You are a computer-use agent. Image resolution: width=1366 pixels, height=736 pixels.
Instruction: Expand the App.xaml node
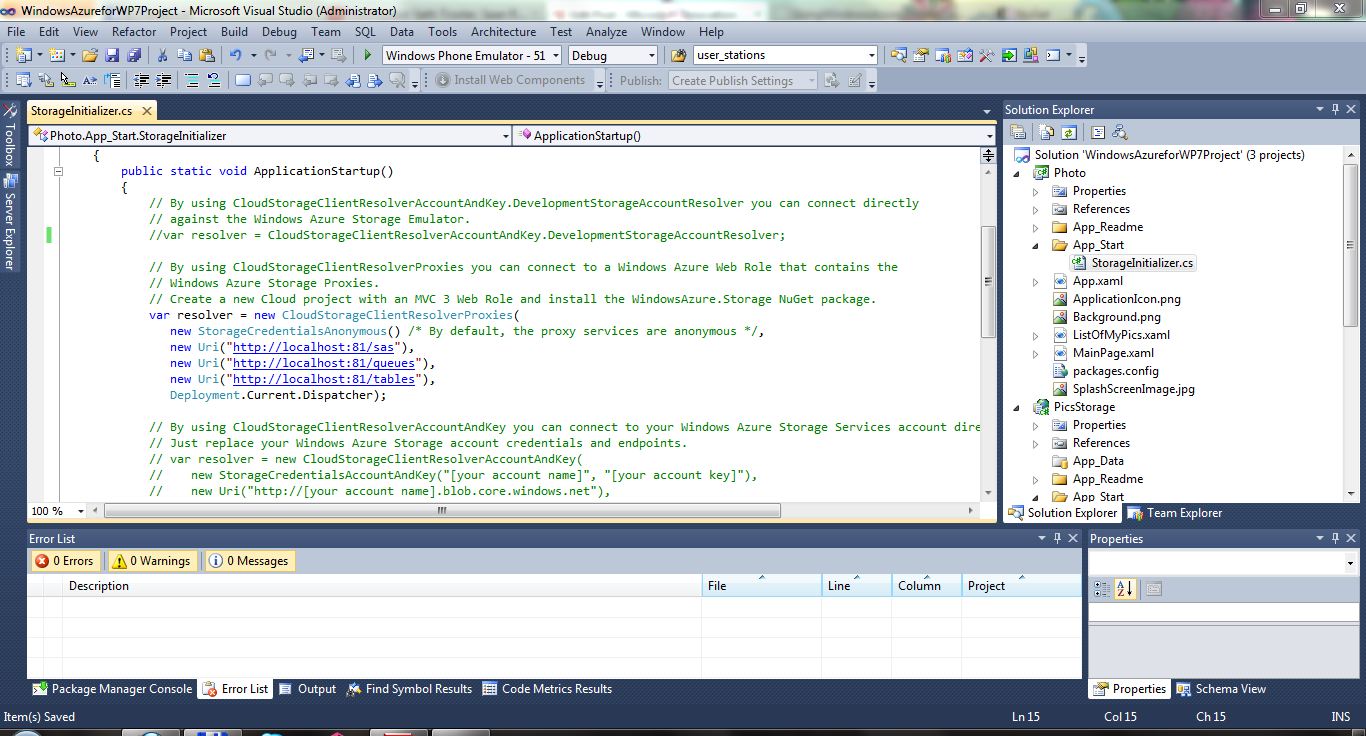tap(1036, 281)
